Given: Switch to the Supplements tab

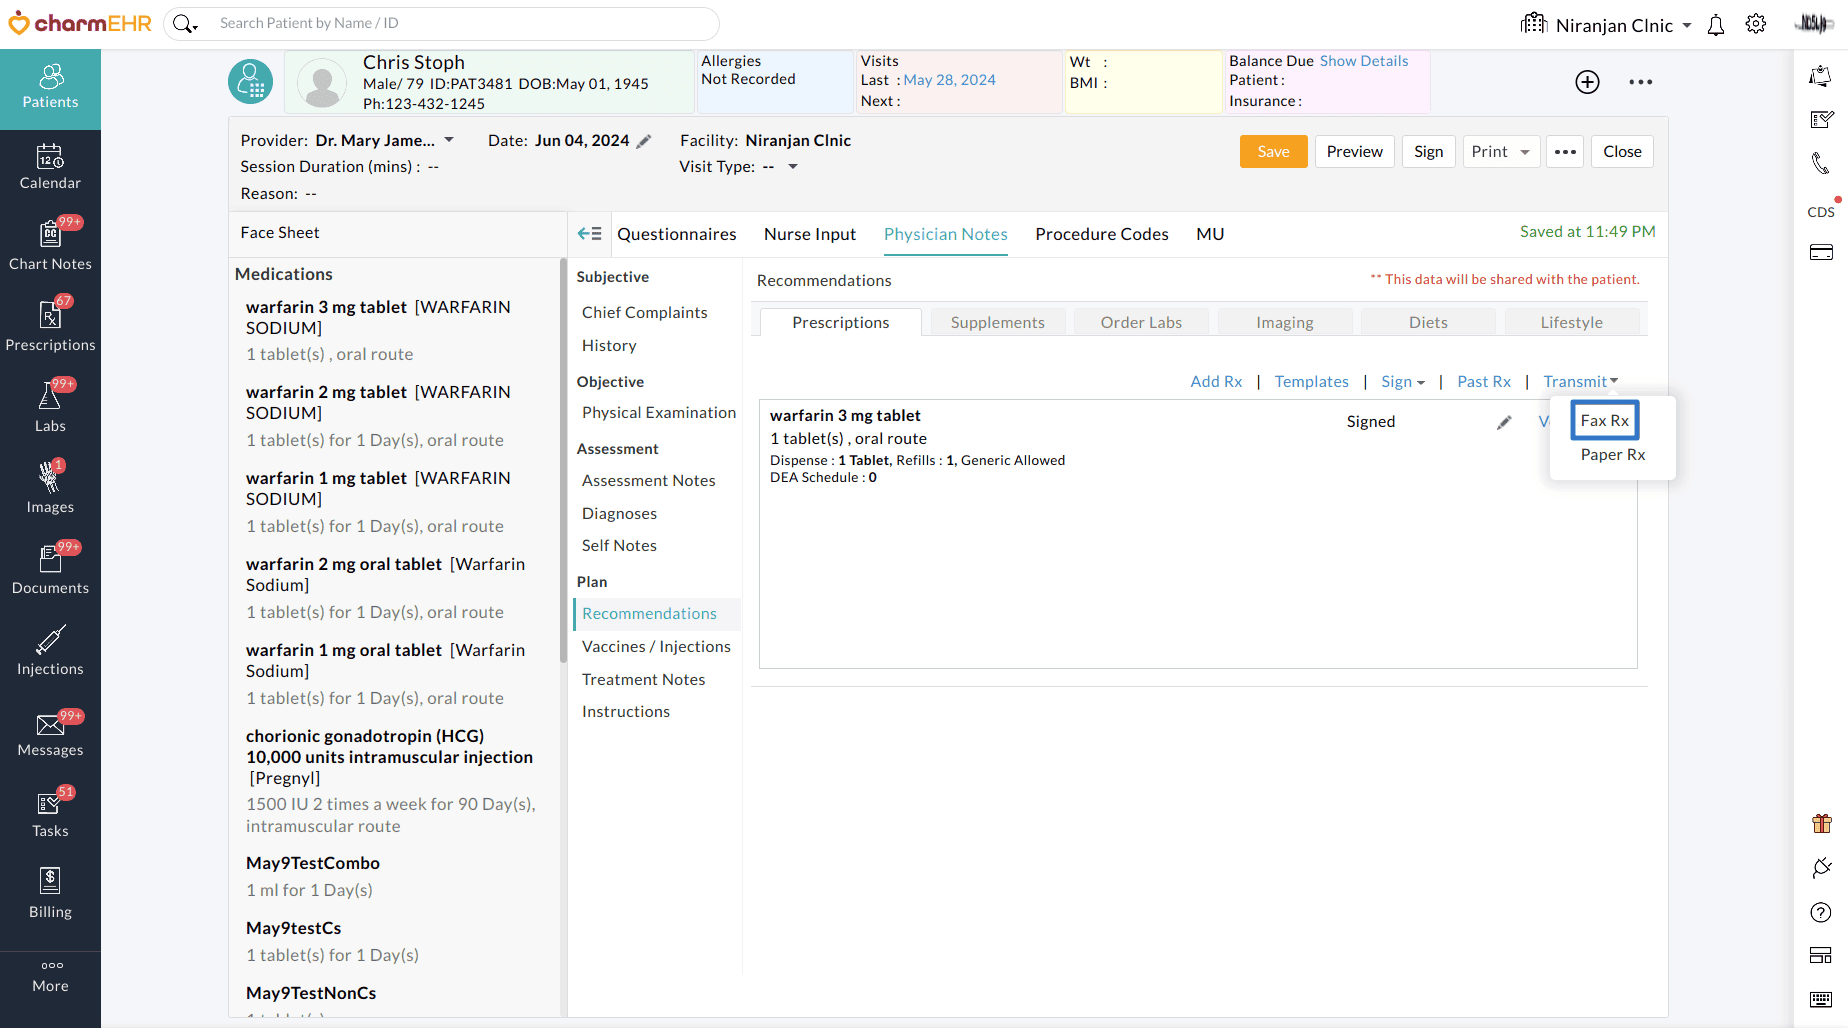Looking at the screenshot, I should 997,322.
